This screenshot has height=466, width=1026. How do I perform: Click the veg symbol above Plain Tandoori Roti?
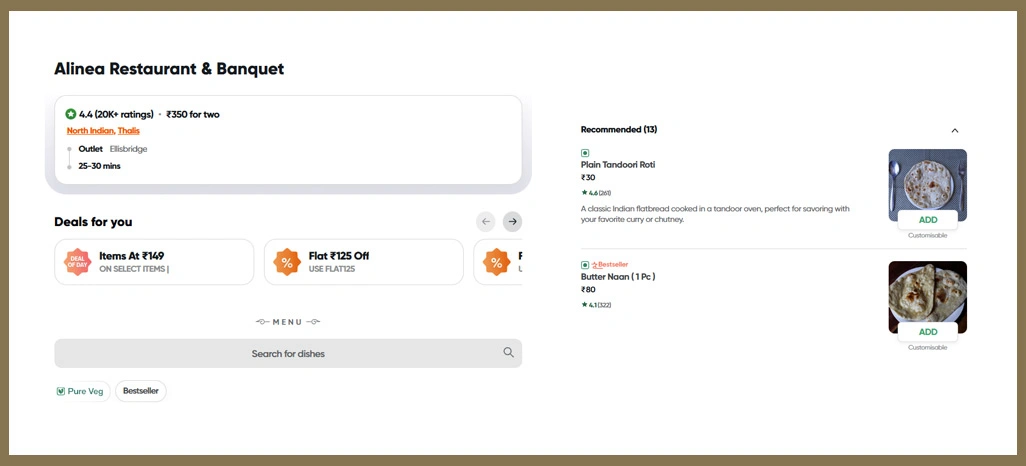pos(585,153)
